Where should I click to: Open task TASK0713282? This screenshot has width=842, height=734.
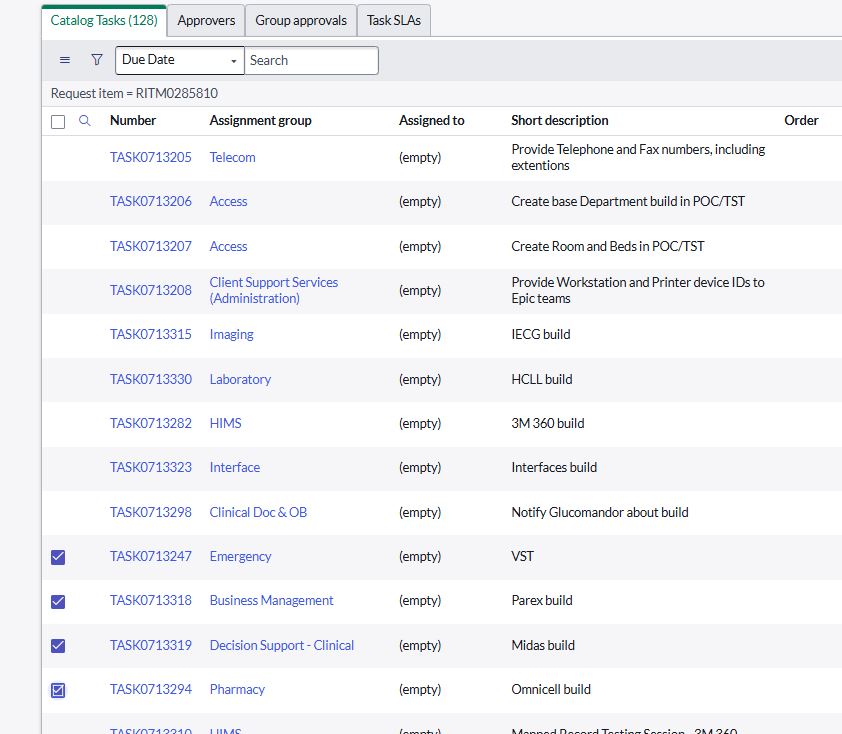(x=151, y=424)
